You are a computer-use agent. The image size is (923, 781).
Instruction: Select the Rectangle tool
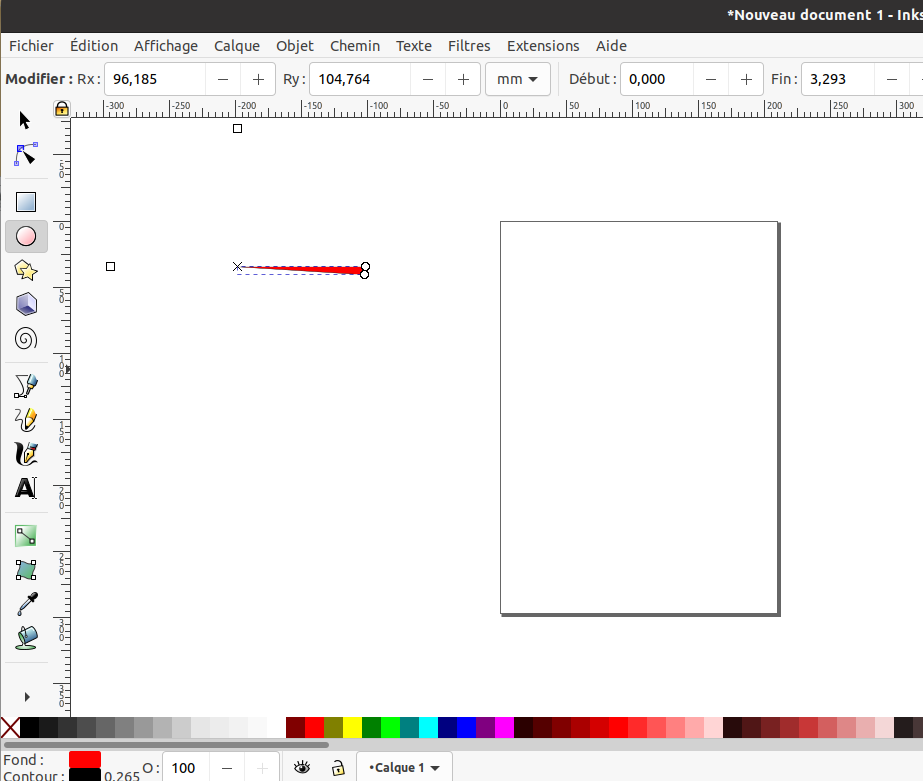click(26, 202)
